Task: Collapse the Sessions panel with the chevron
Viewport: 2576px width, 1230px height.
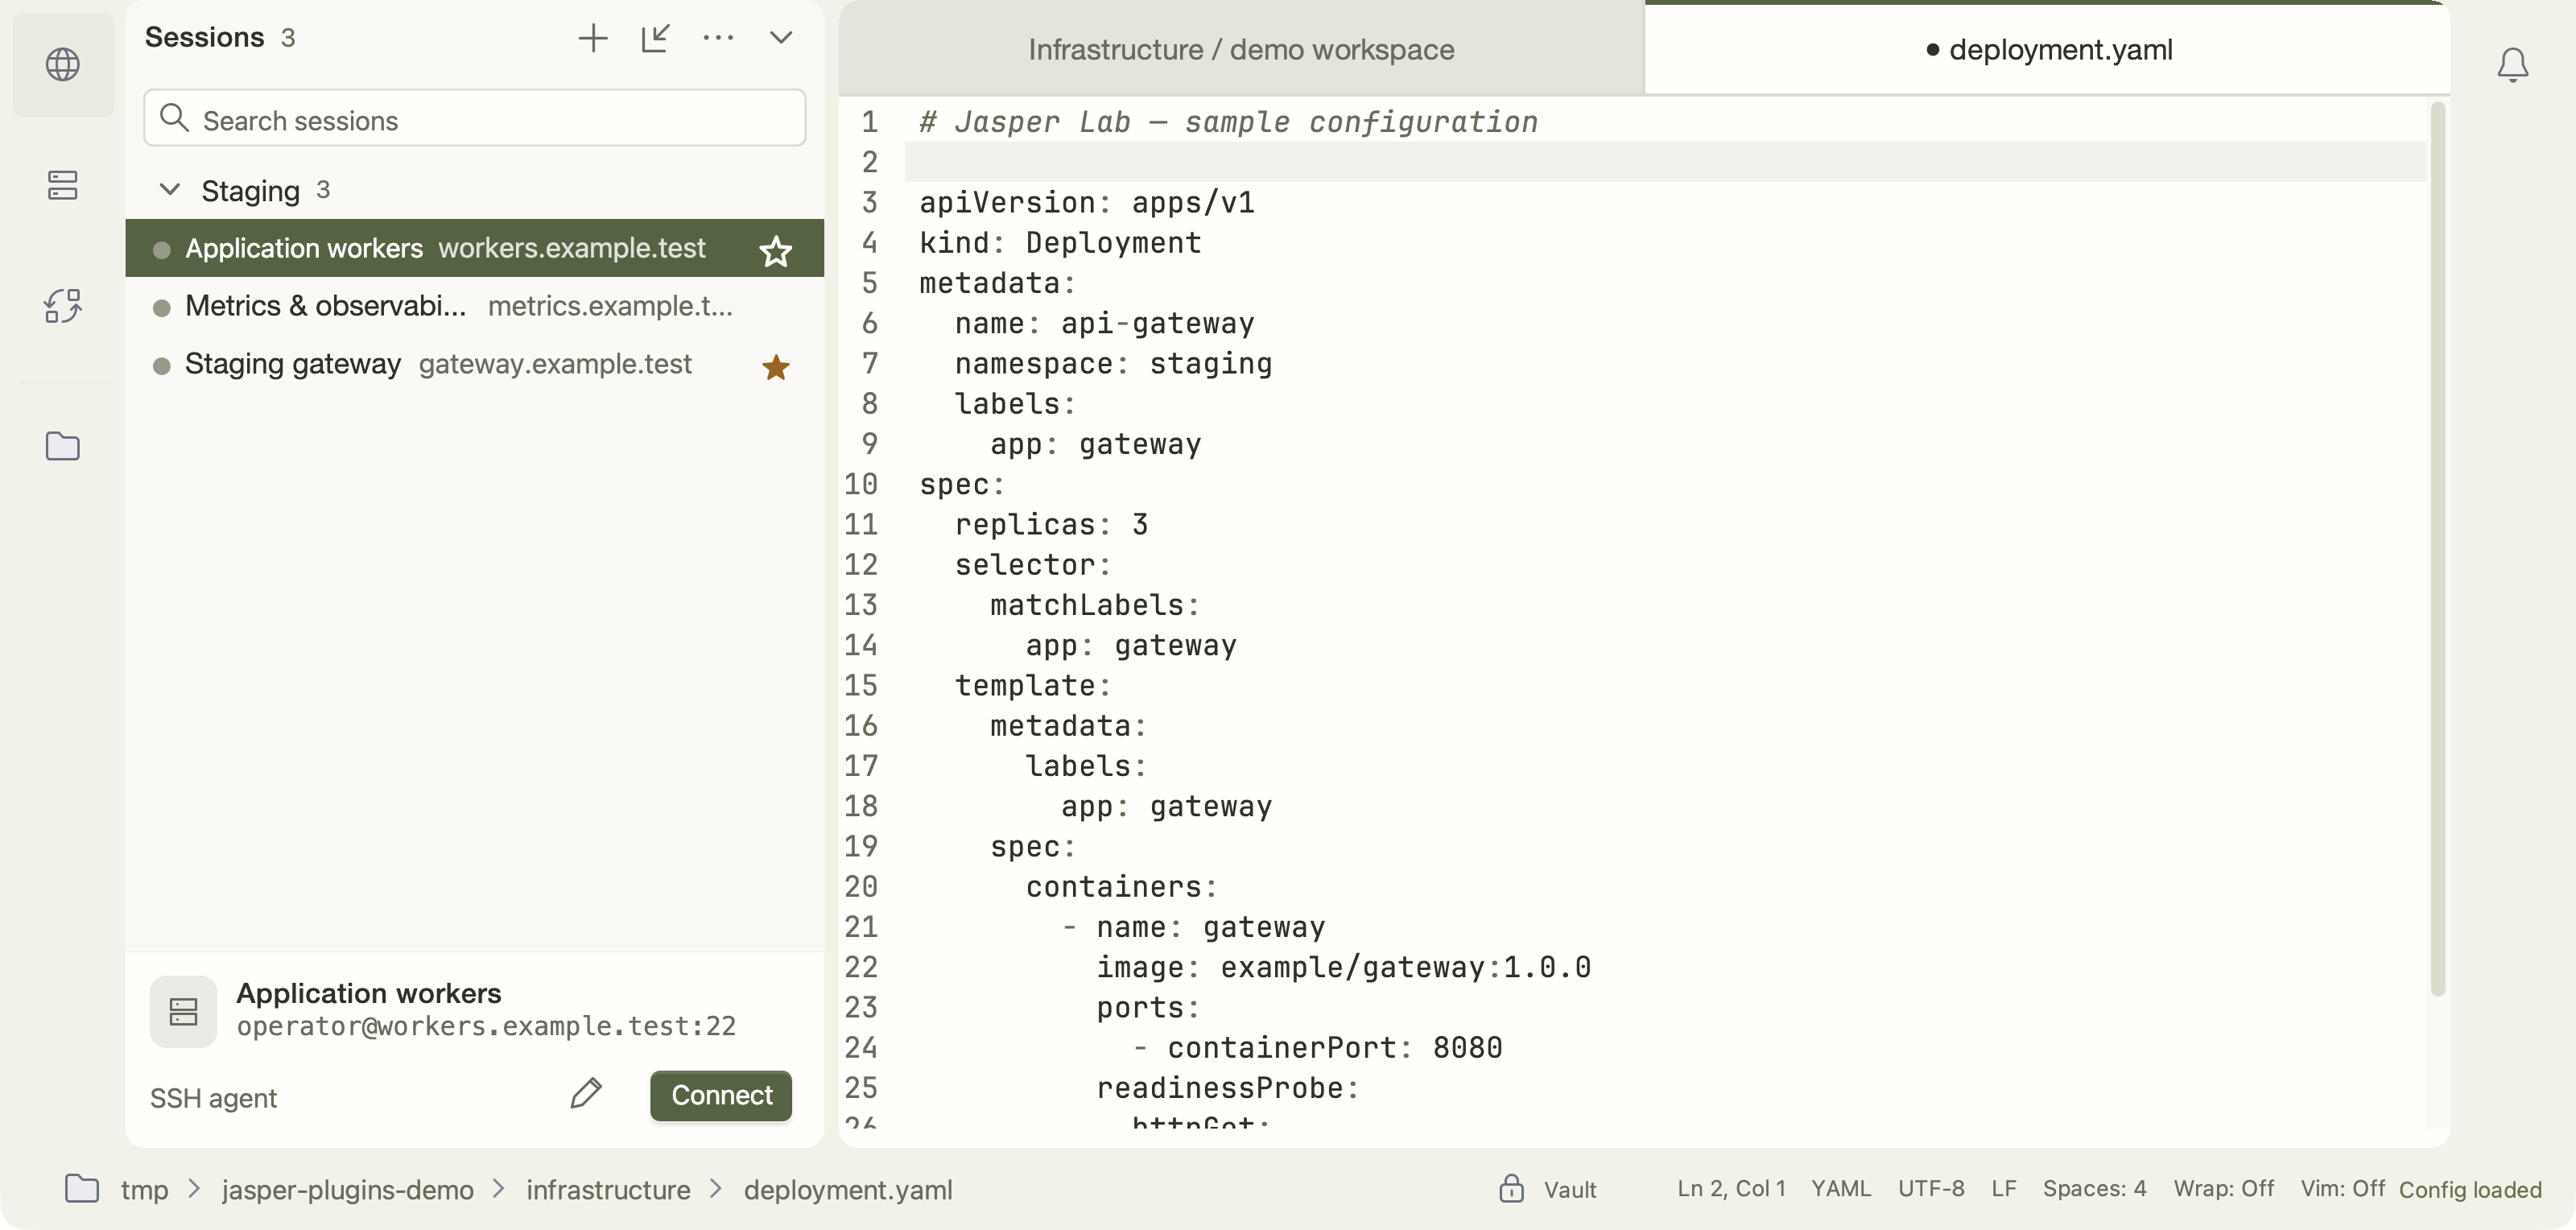Action: point(781,38)
